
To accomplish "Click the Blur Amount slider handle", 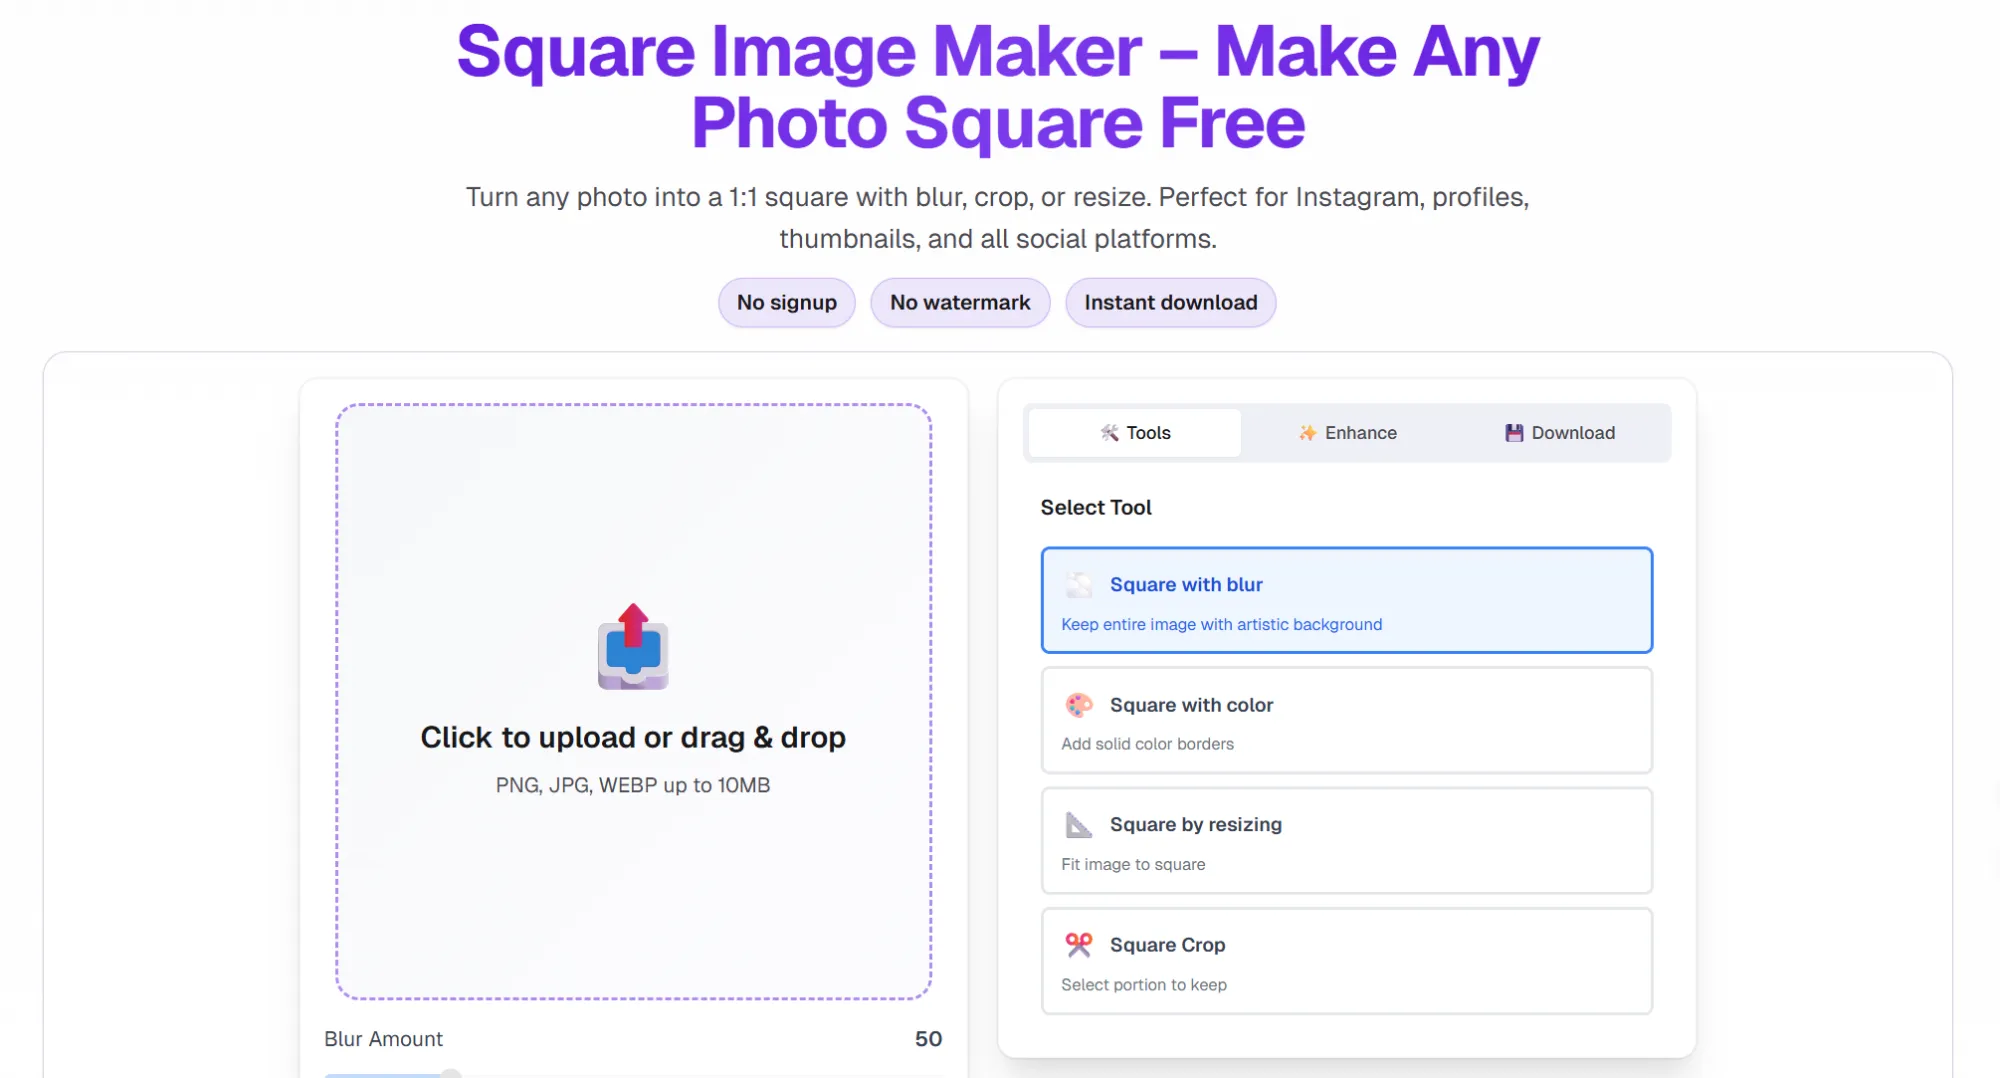I will point(451,1074).
